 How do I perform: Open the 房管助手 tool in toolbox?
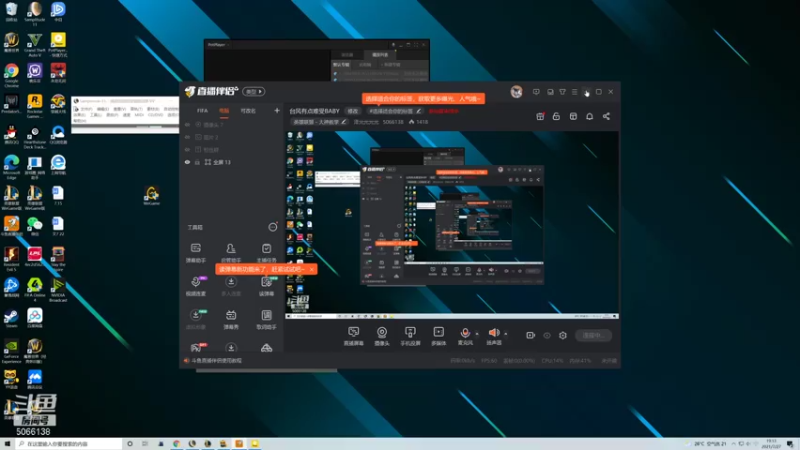231,253
